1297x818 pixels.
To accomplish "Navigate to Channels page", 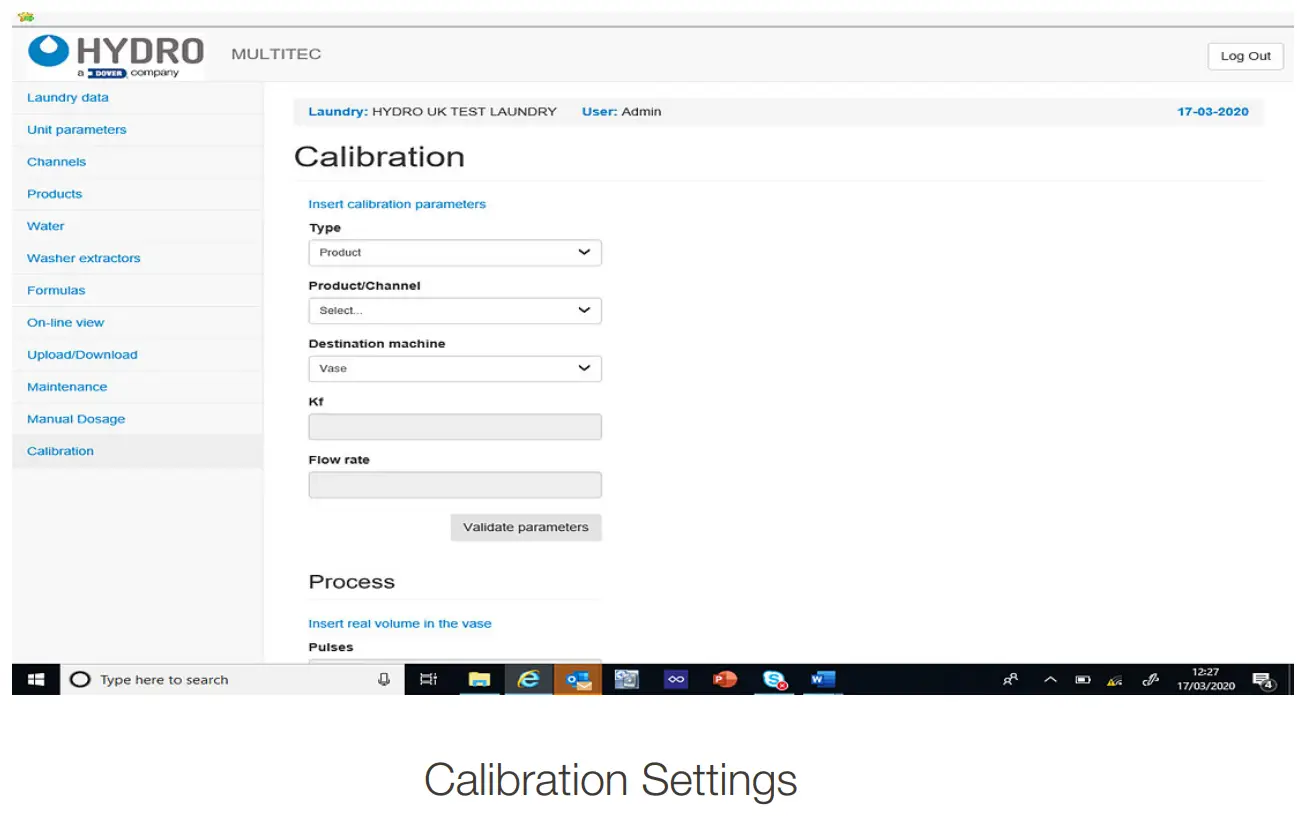I will point(56,161).
